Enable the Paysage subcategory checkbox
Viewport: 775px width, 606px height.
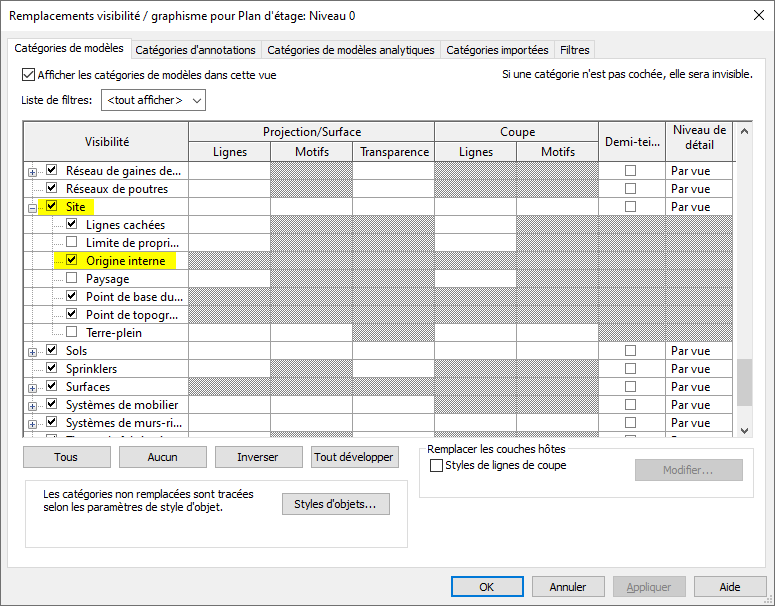click(72, 279)
